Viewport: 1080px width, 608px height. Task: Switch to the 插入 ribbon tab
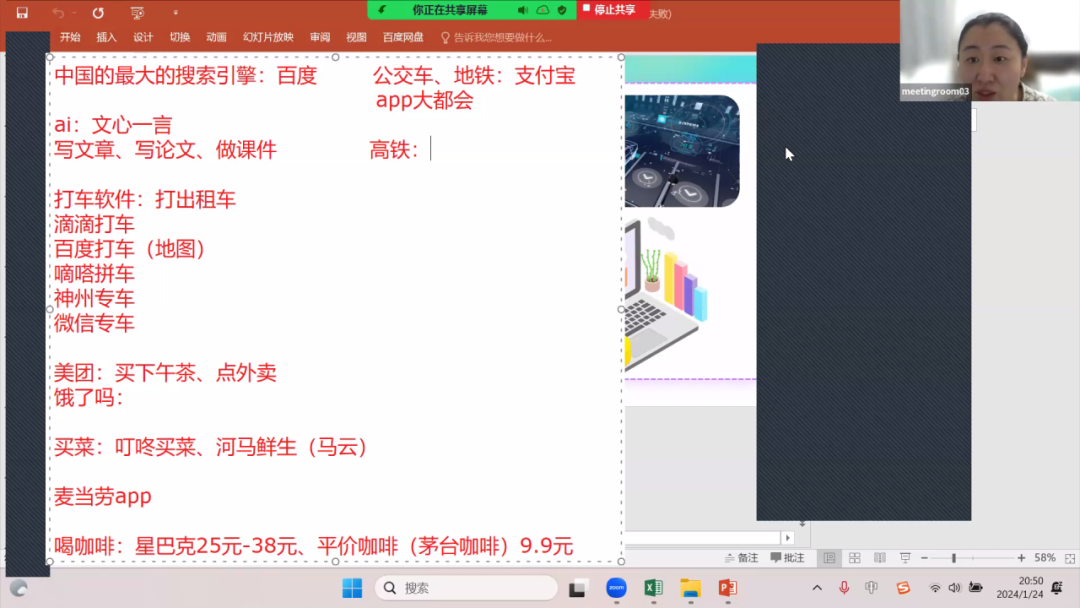[x=105, y=36]
